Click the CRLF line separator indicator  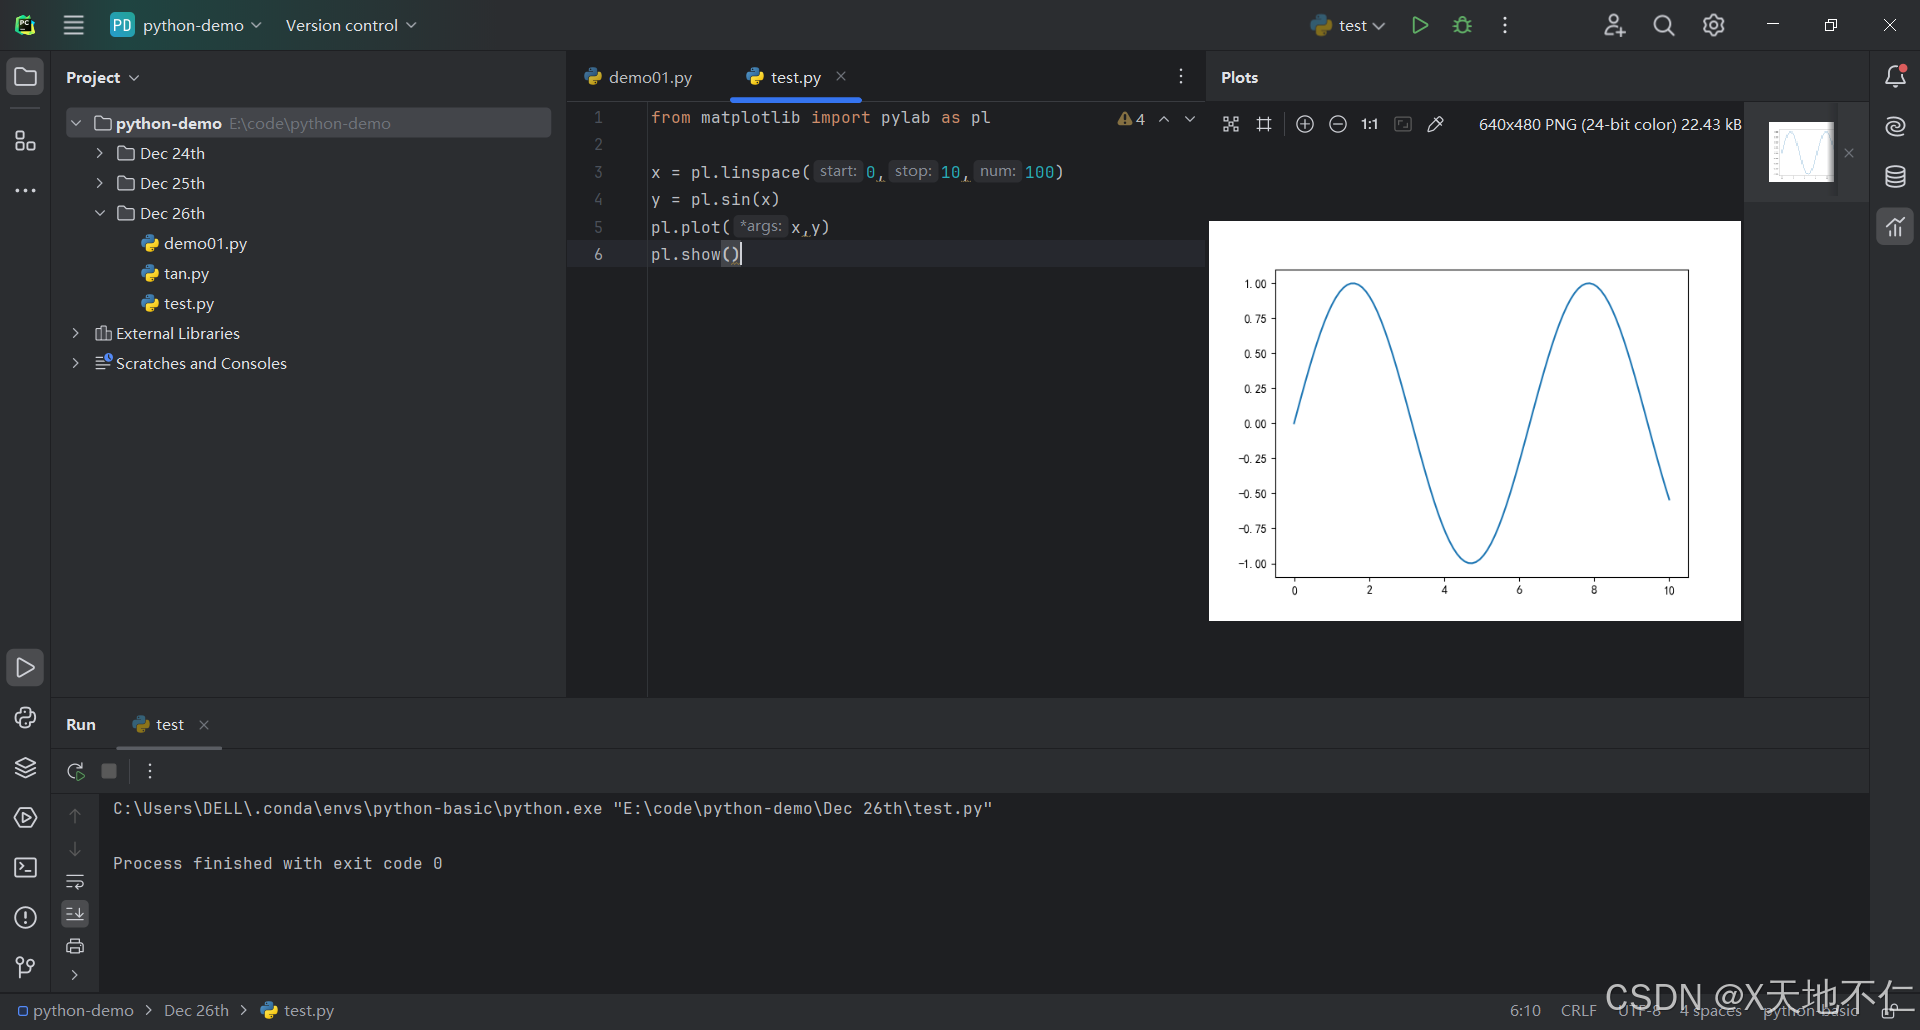[x=1578, y=1010]
